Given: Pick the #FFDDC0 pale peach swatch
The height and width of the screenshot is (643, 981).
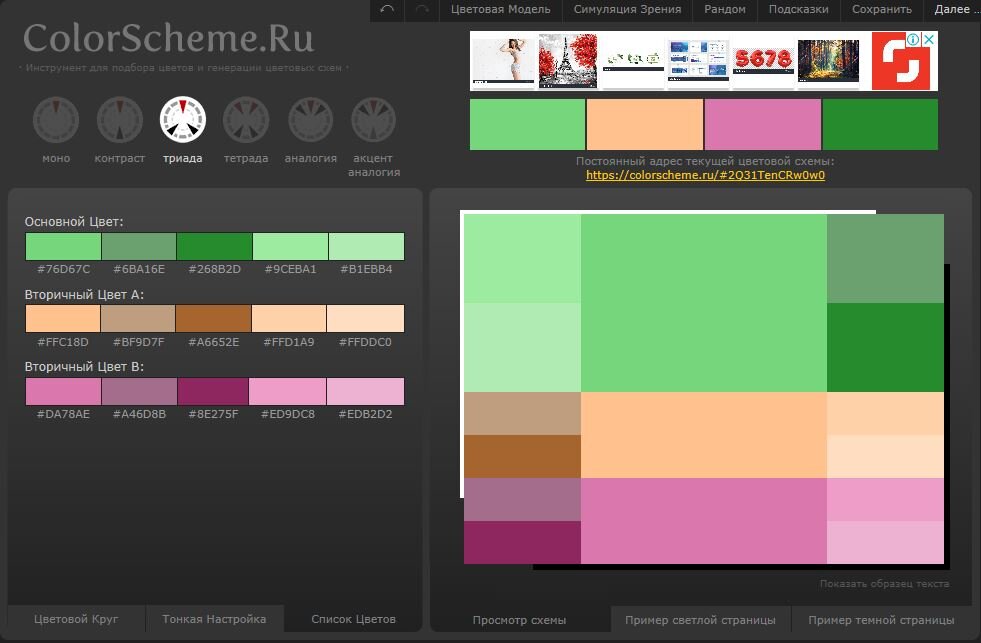Looking at the screenshot, I should [x=365, y=318].
